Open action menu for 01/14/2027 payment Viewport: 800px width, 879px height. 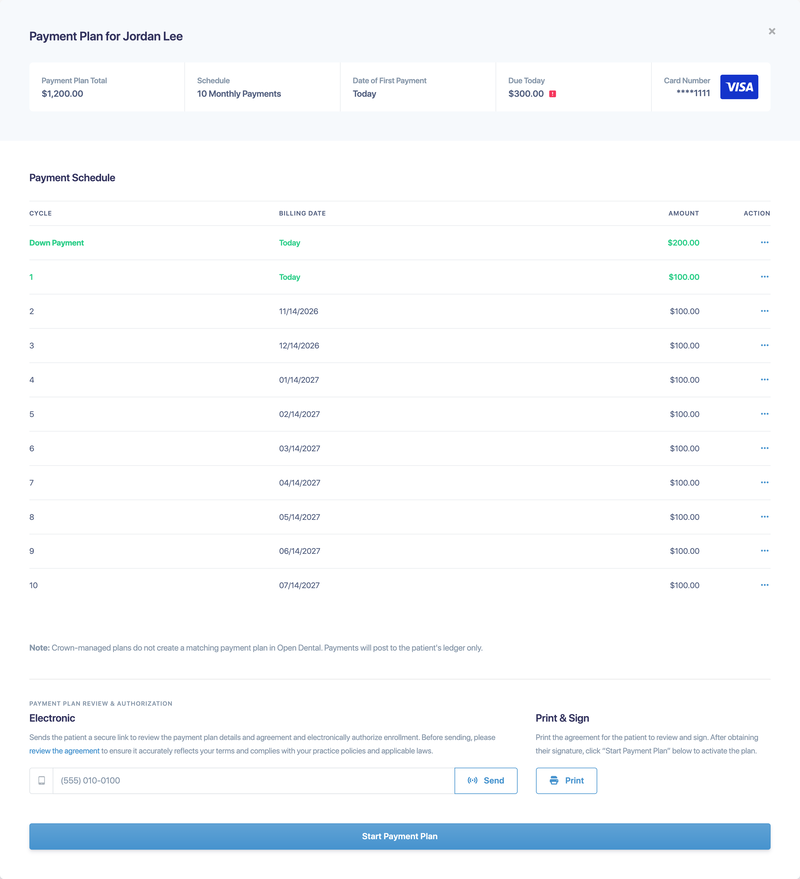tap(764, 380)
